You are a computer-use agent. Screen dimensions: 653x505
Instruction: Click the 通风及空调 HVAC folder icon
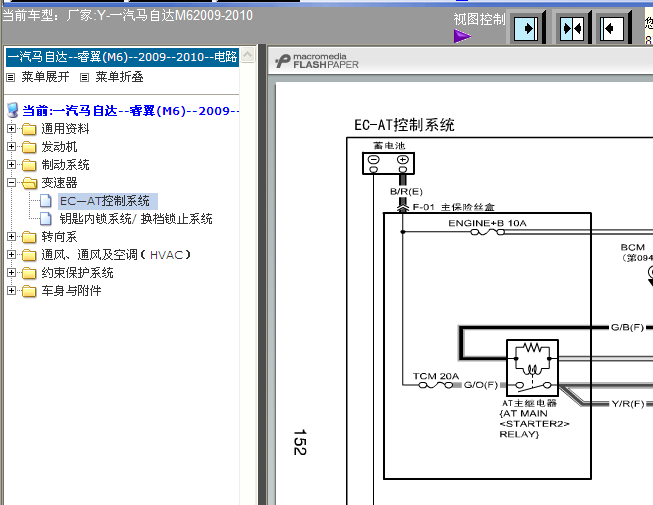(29, 255)
